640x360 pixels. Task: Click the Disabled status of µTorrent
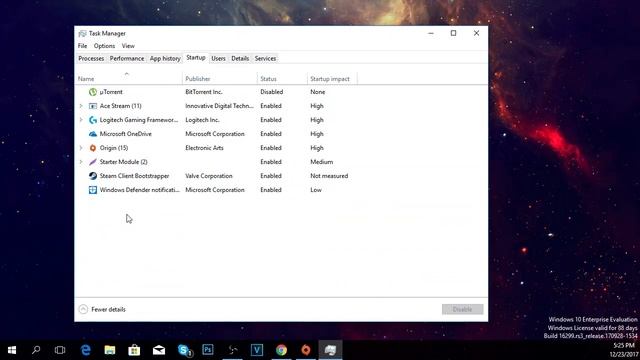tap(271, 92)
